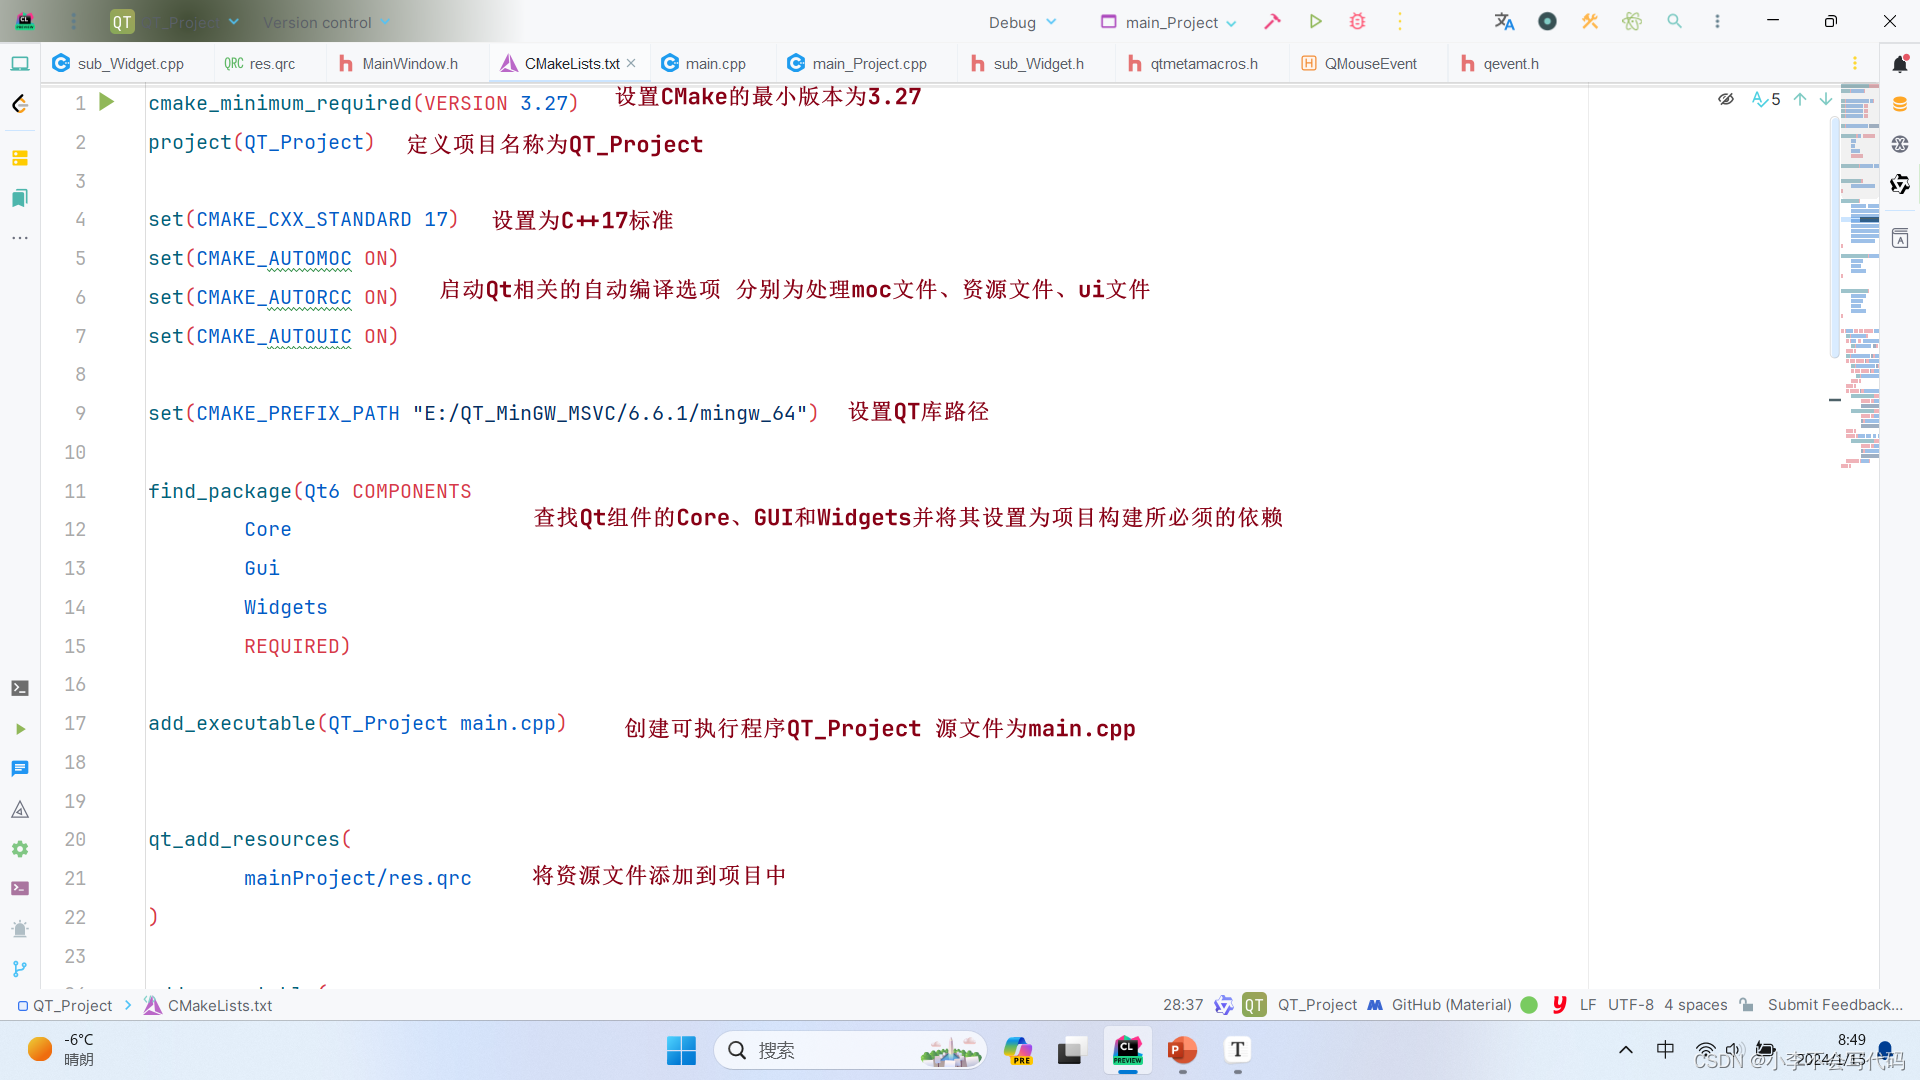Open CLion icon in the taskbar
The height and width of the screenshot is (1080, 1920).
[1127, 1050]
